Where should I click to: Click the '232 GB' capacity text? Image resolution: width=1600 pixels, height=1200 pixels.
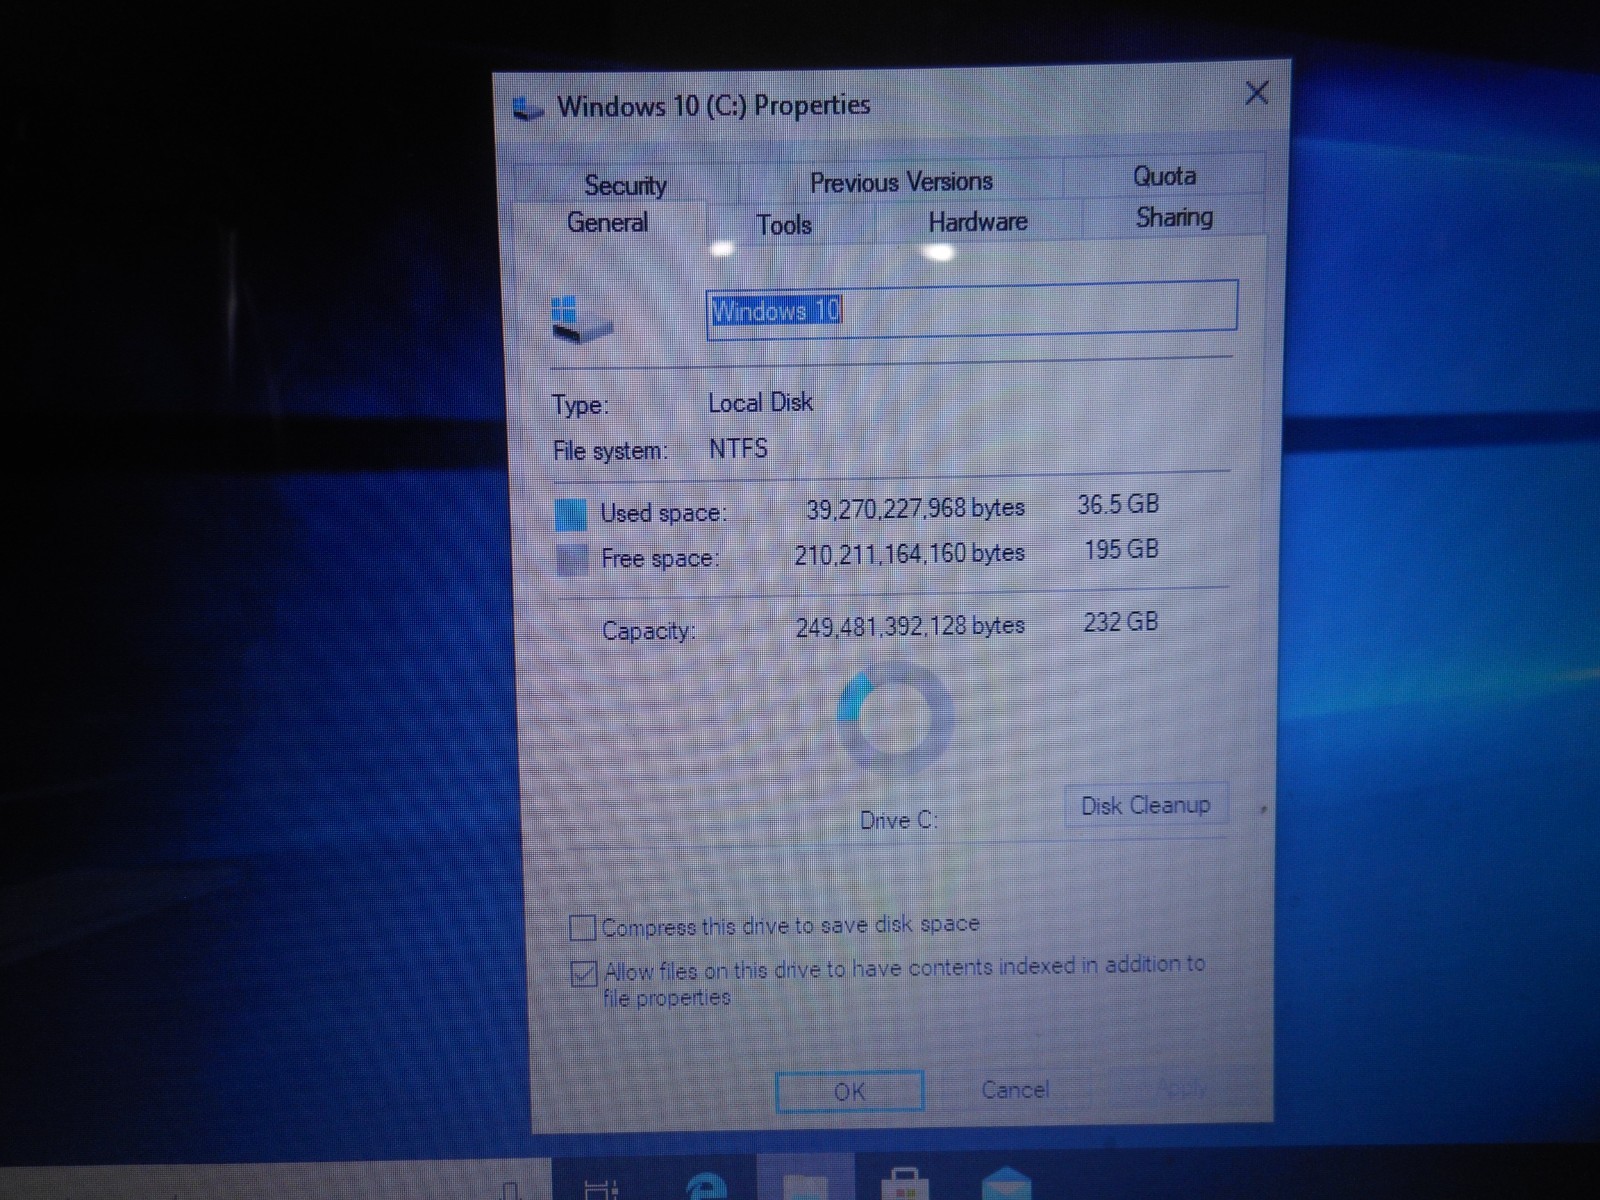[x=1120, y=622]
